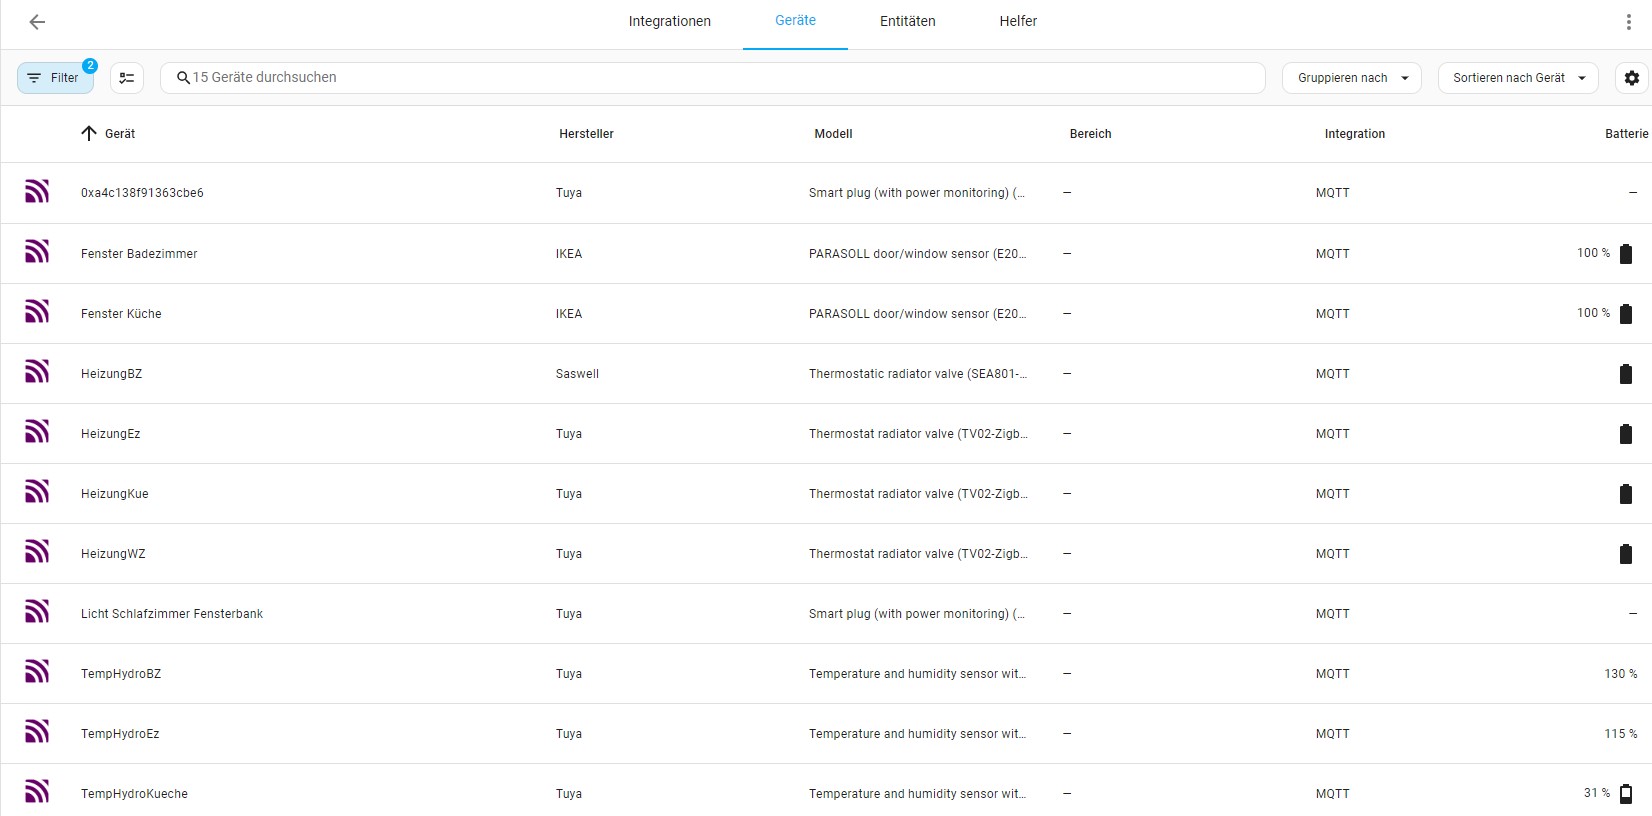Click MQTT icon of HeizungKue row
1652x816 pixels.
coord(37,491)
